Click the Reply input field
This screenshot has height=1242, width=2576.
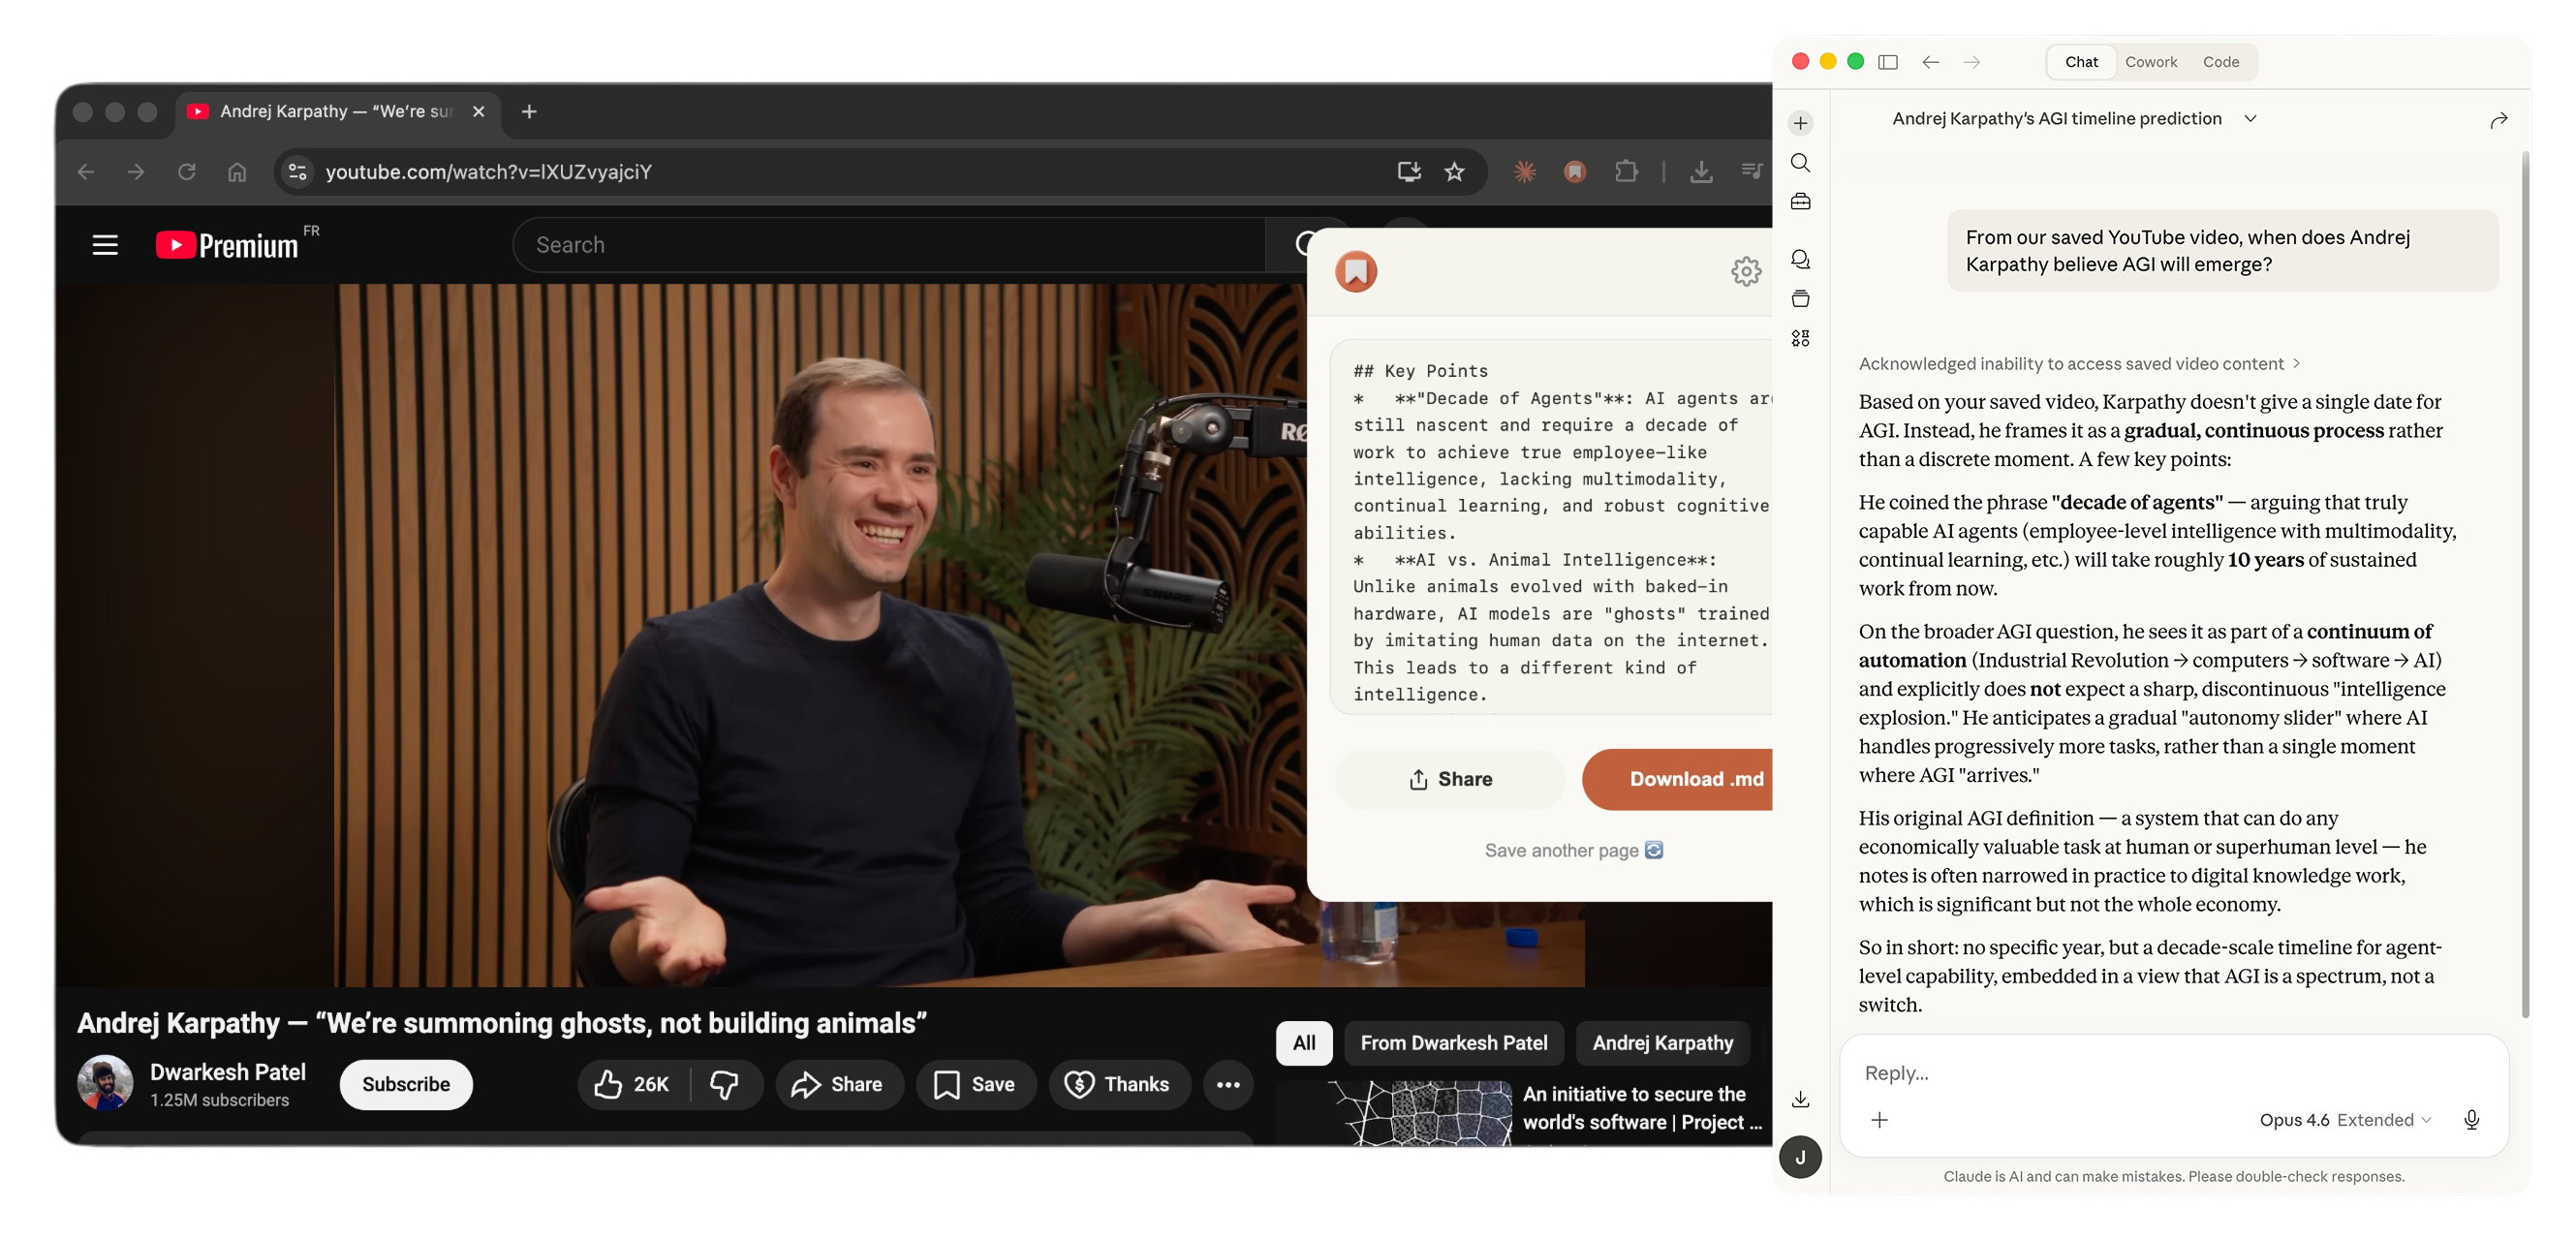point(2150,1073)
